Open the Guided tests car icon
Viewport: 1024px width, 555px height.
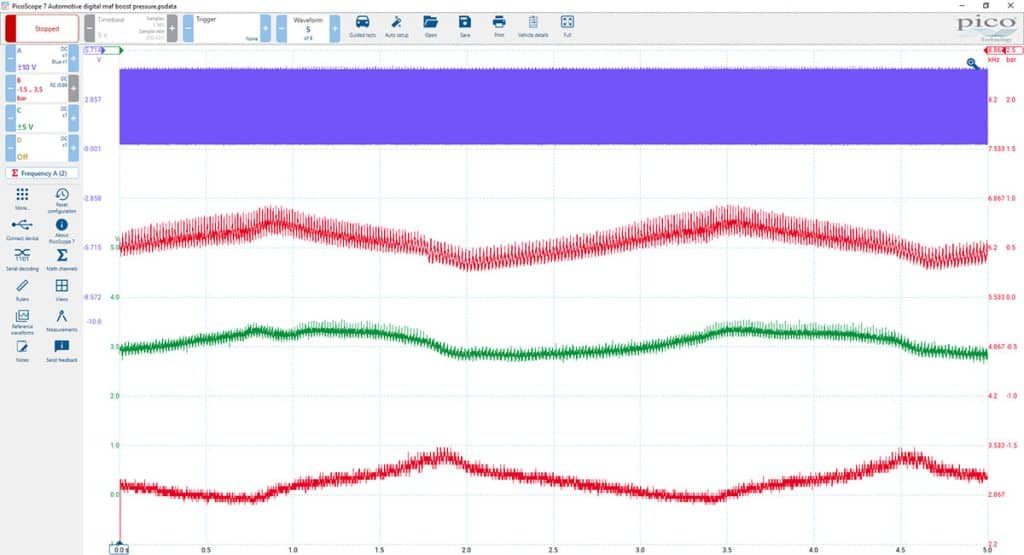click(x=362, y=27)
